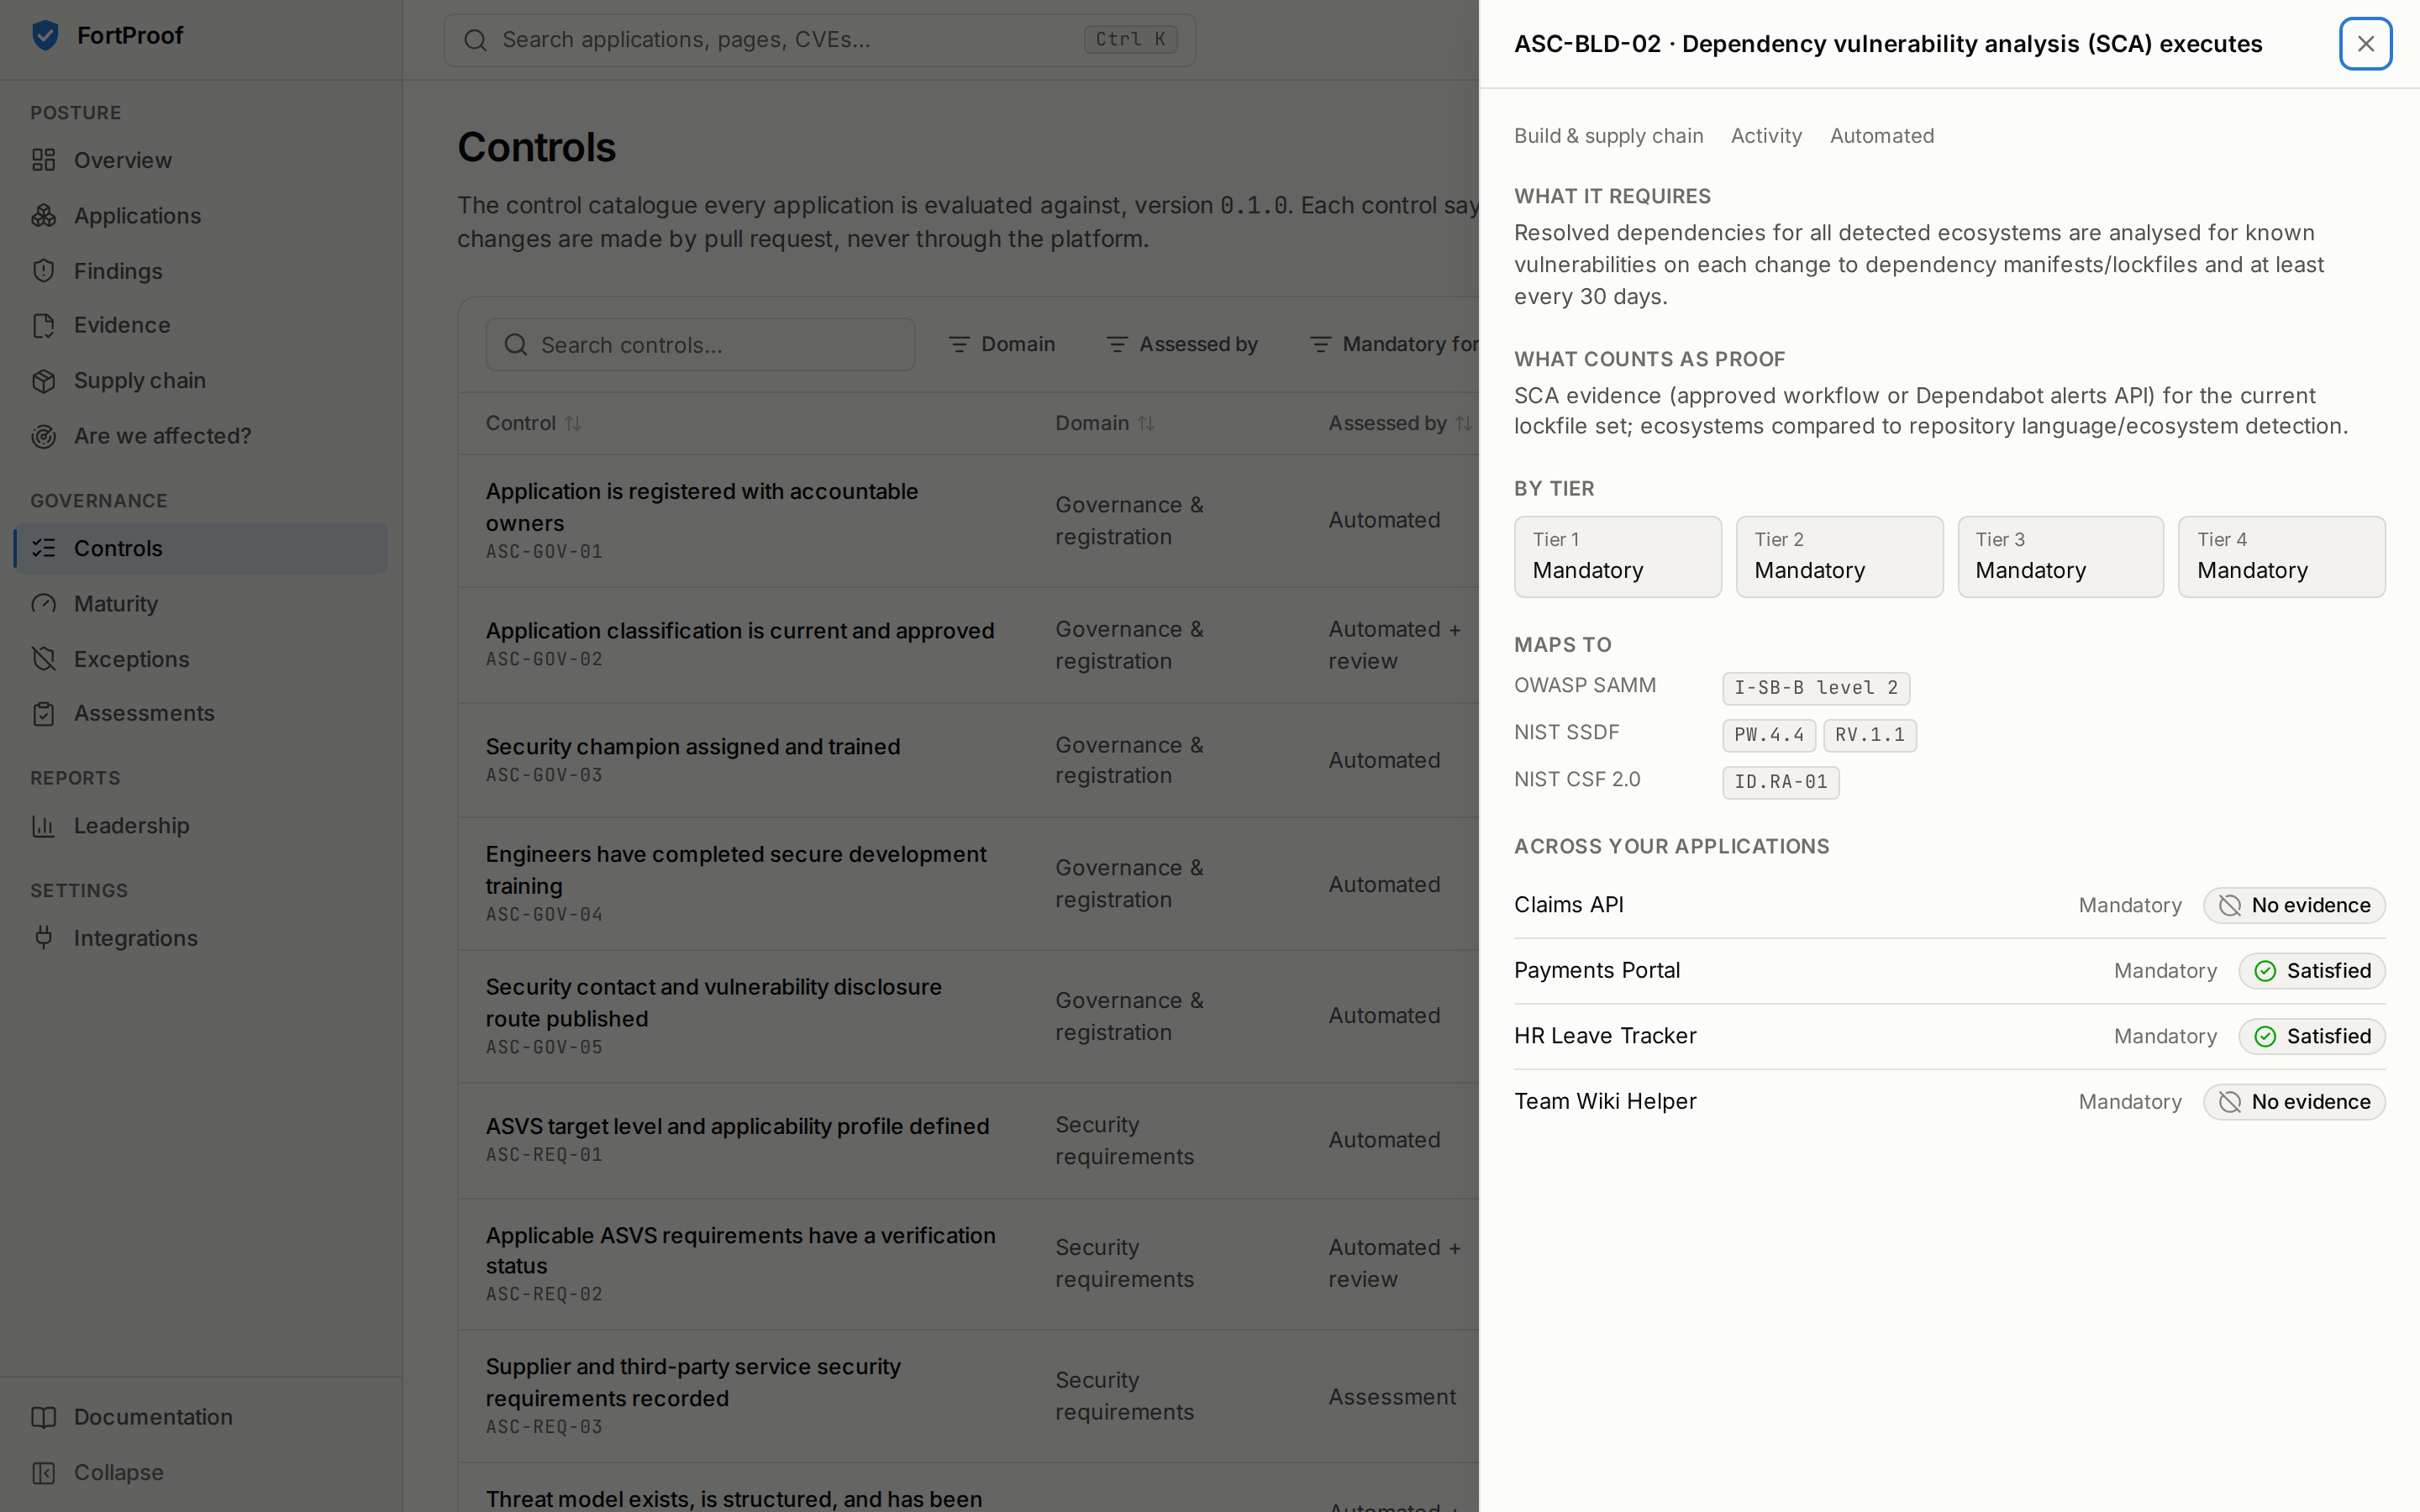Screen dimensions: 2420x1512
Task: Open the ASC-GOV-01 control row
Action: [968, 521]
